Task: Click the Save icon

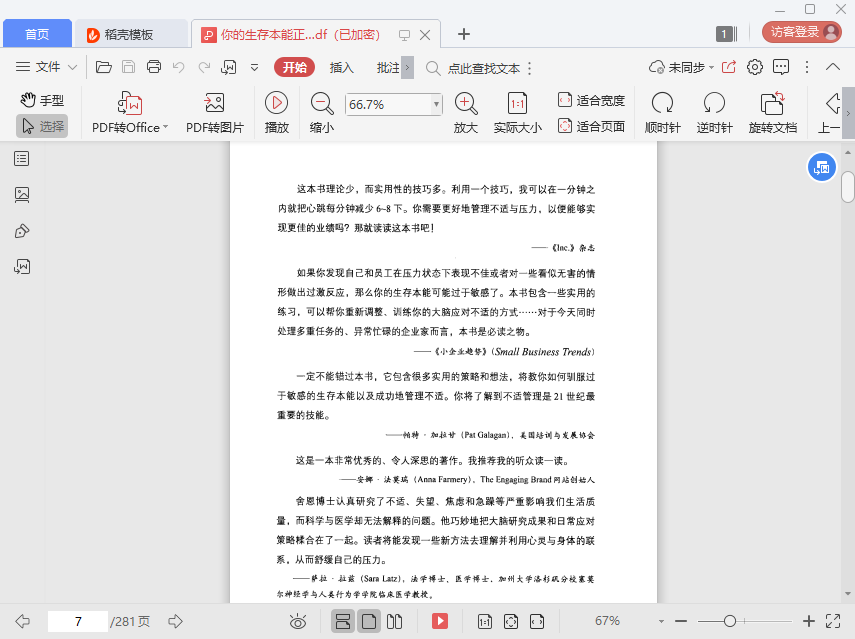Action: click(x=129, y=67)
